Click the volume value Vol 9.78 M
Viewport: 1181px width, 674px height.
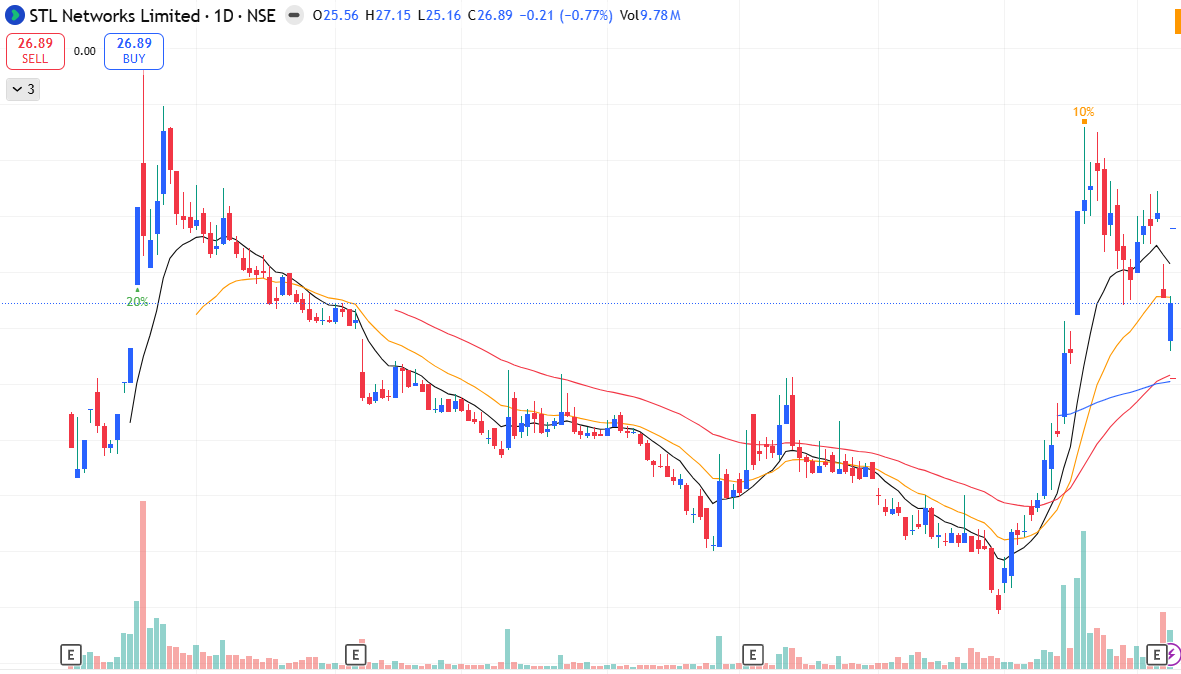[x=650, y=15]
